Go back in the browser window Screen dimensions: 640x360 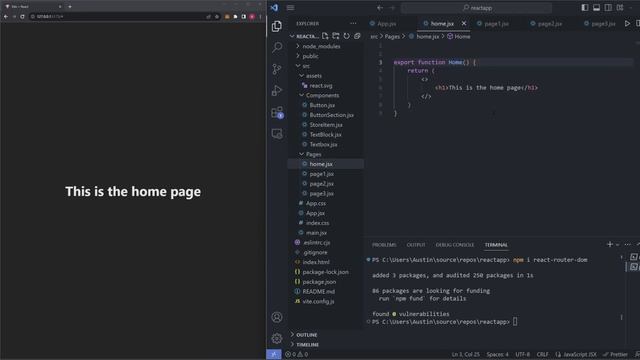tap(6, 16)
